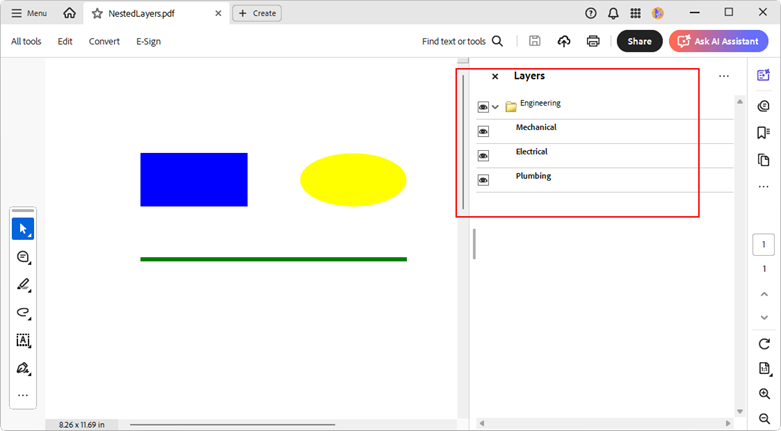Open the Layers panel options menu

pos(724,76)
